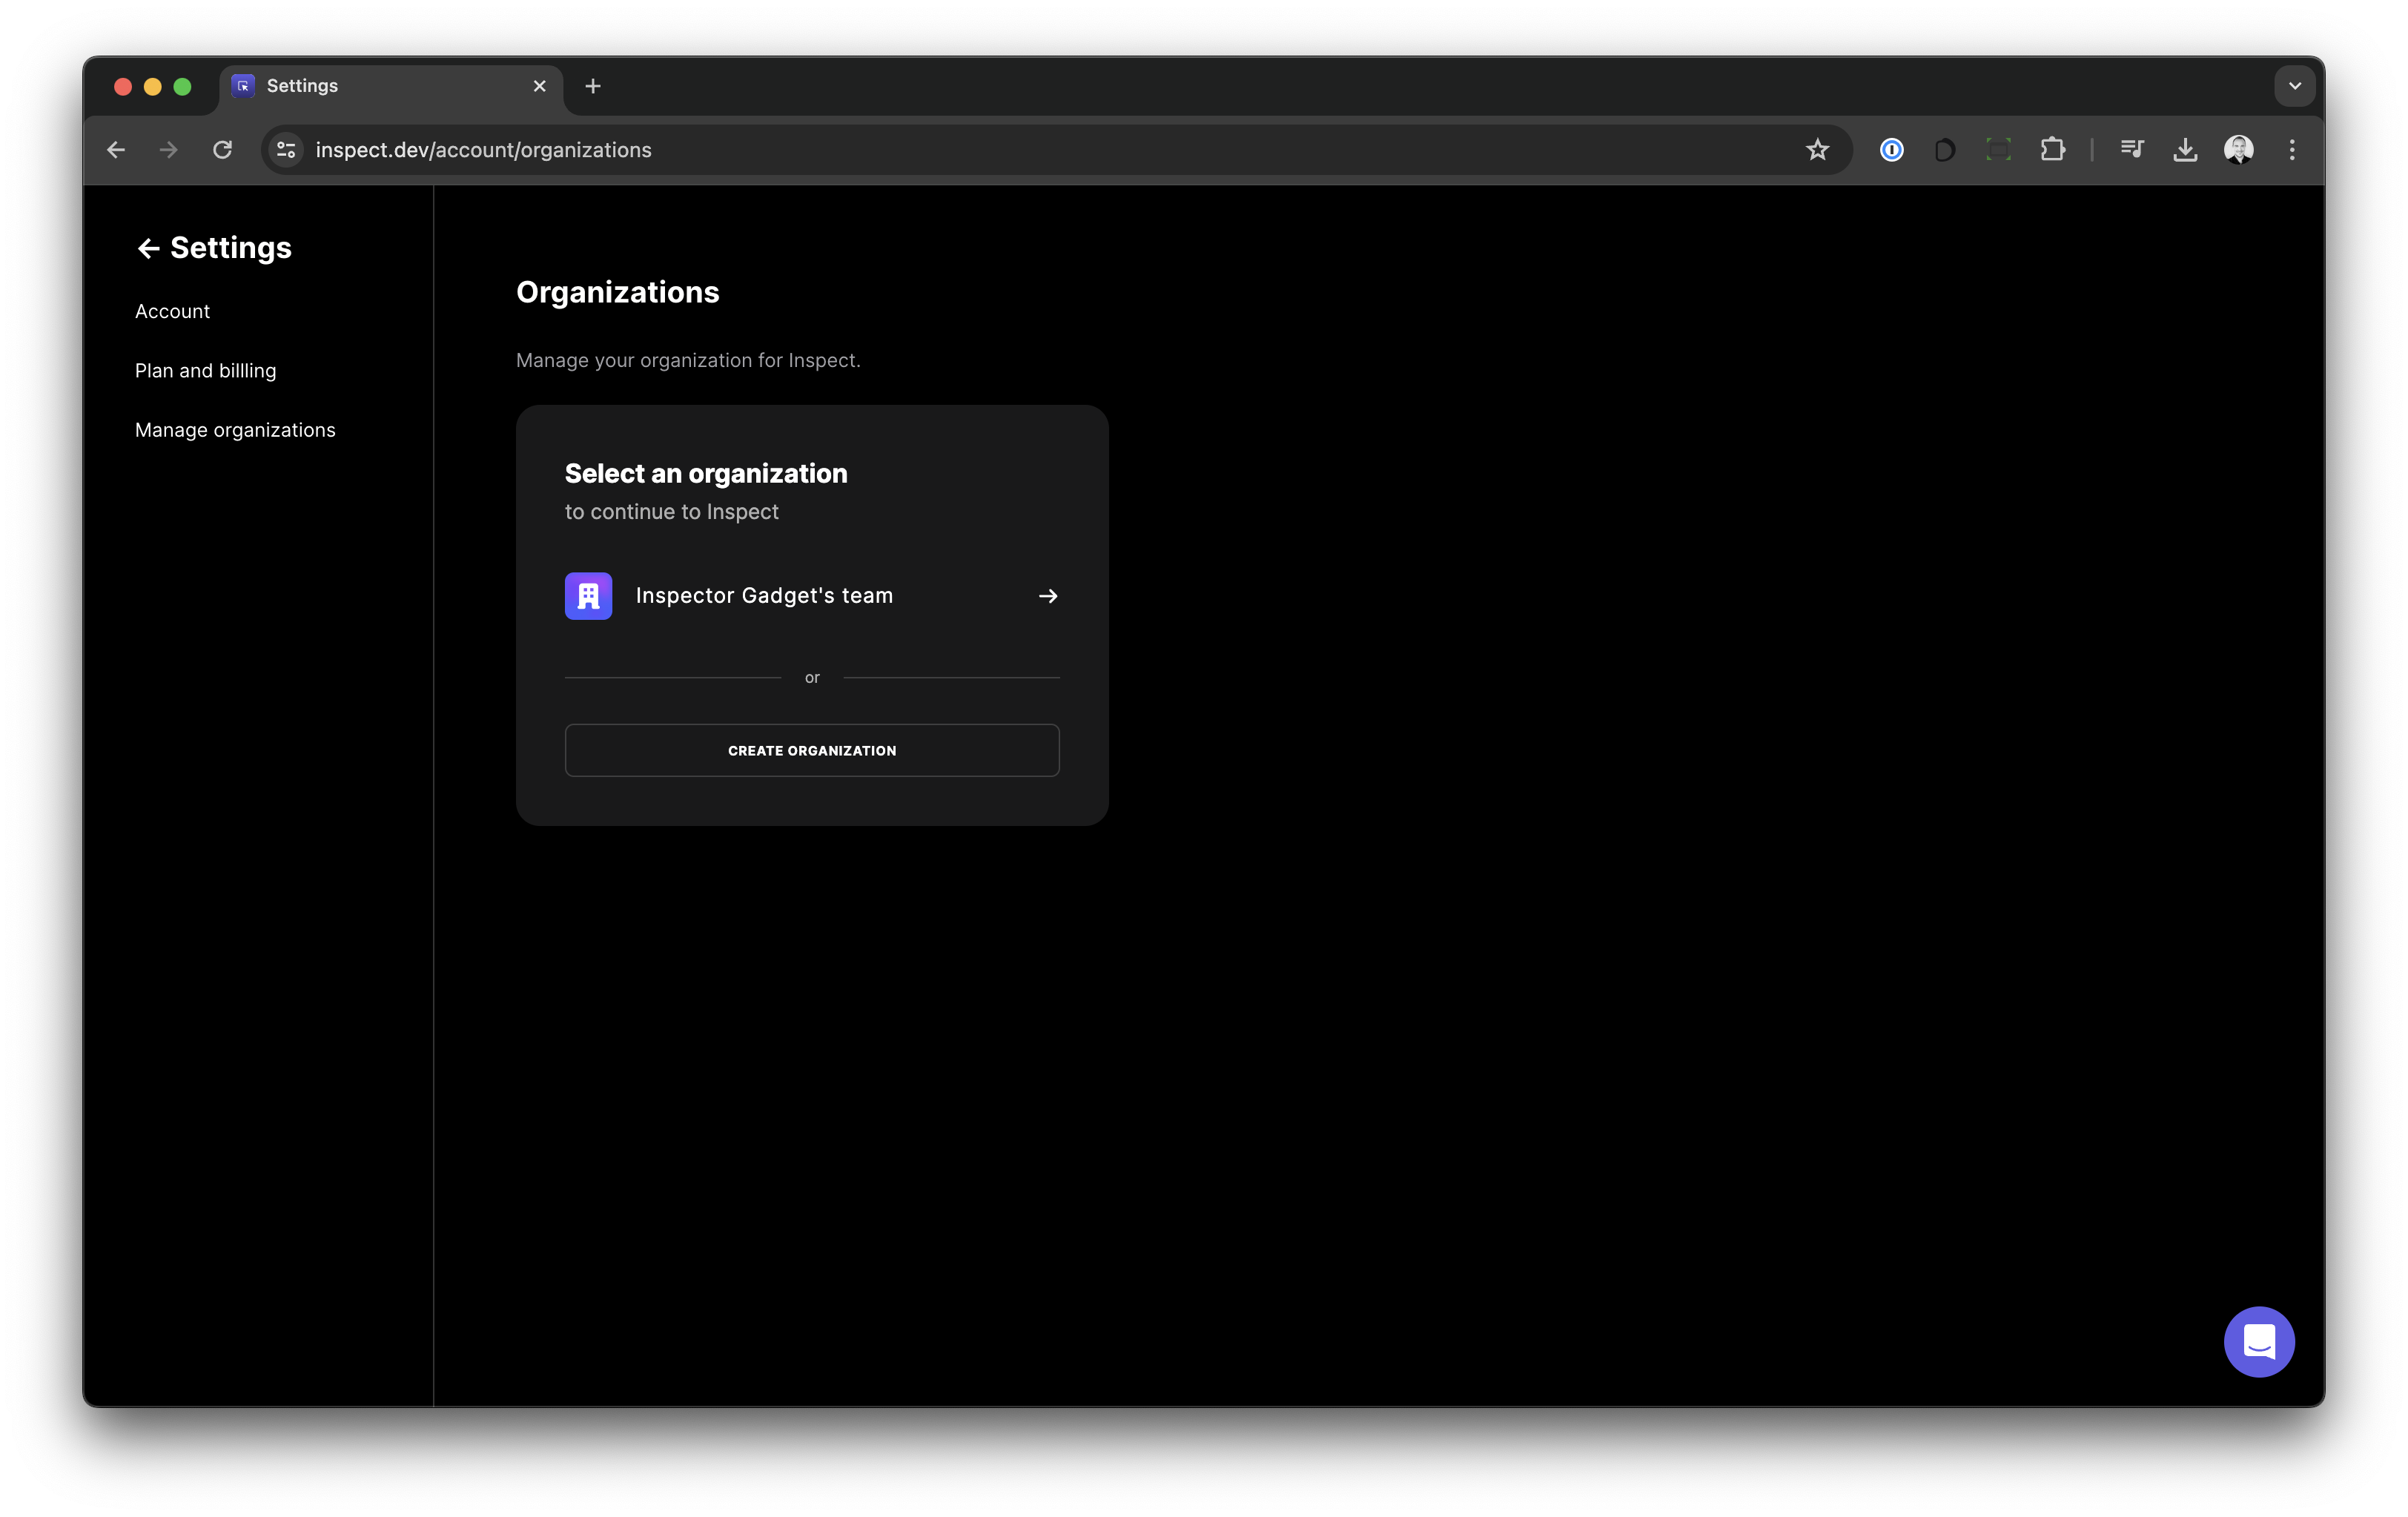
Task: Click the media controls icon in toolbar
Action: 2131,150
